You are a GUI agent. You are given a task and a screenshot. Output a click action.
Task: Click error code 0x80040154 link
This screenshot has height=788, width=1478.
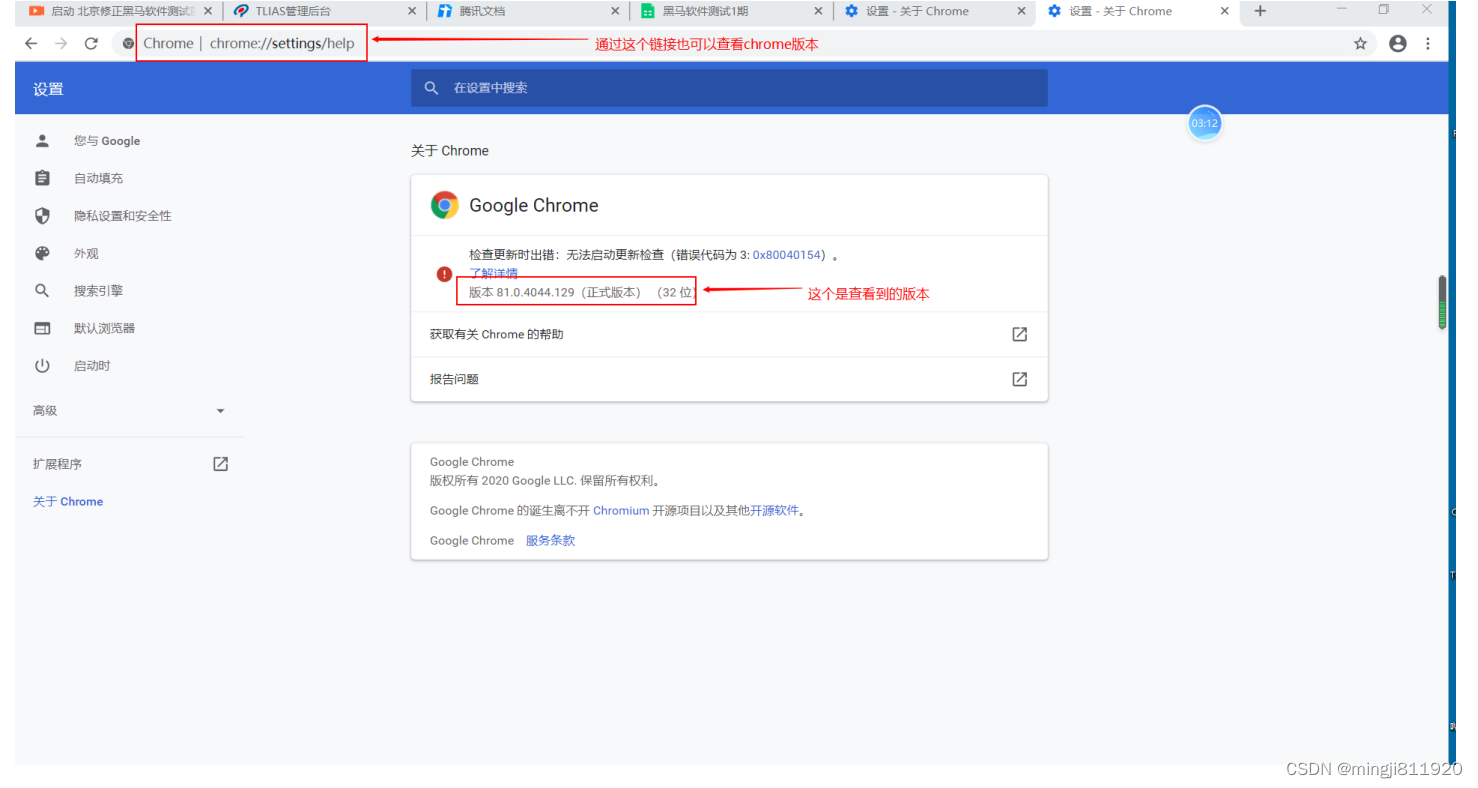pos(788,255)
